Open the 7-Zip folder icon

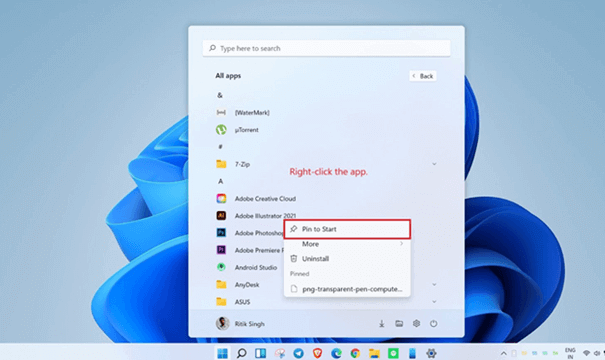click(x=221, y=164)
